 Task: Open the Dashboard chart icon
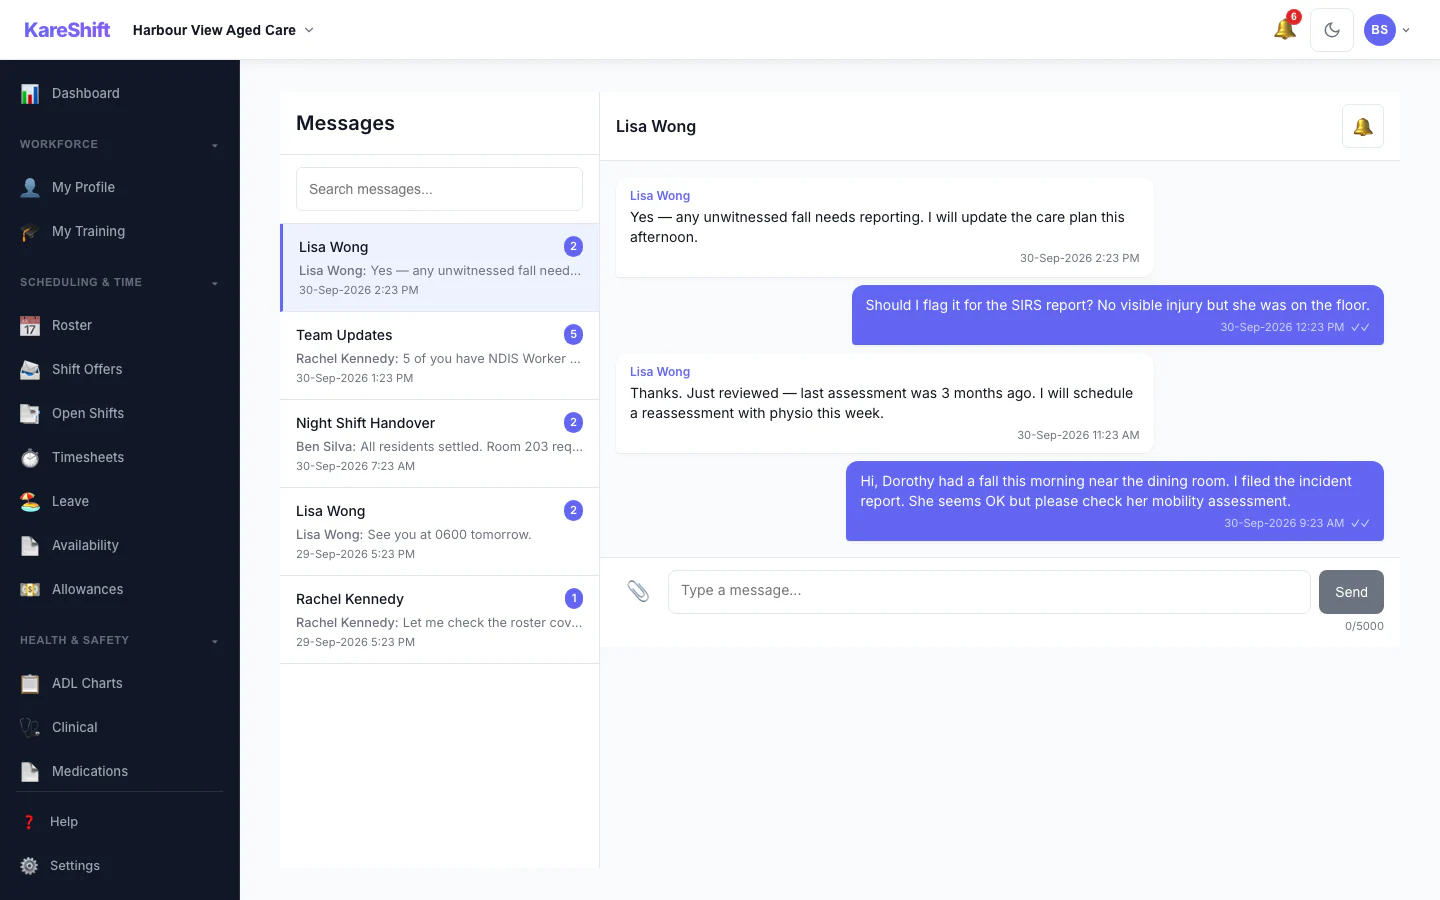(30, 94)
